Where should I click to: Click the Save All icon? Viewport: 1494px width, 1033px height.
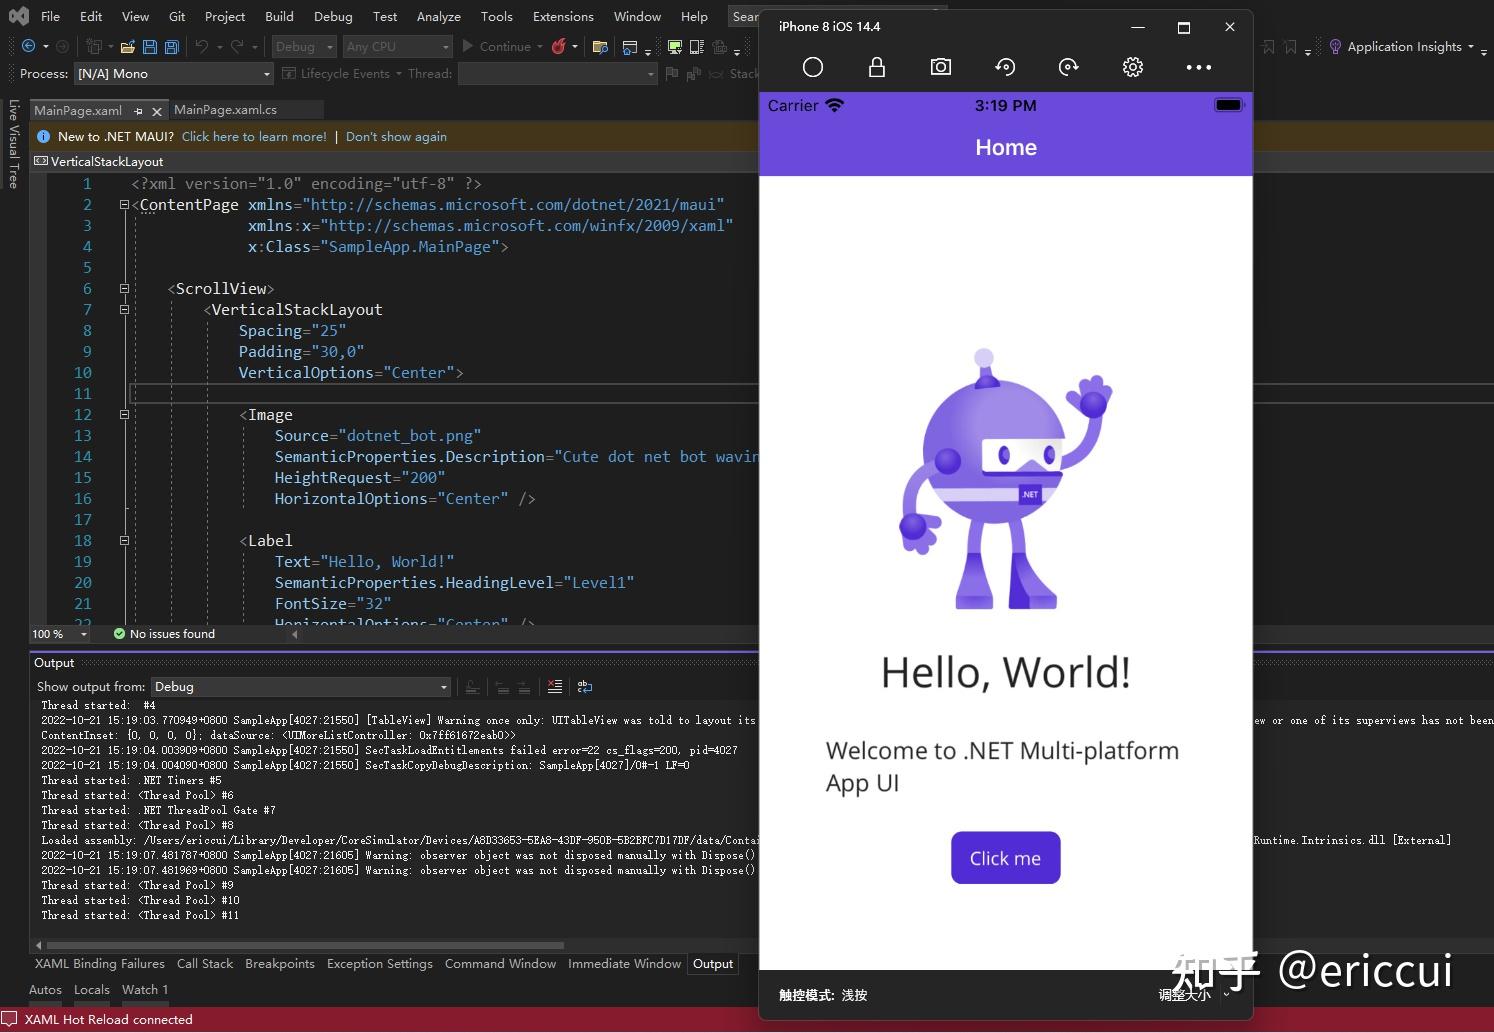171,46
